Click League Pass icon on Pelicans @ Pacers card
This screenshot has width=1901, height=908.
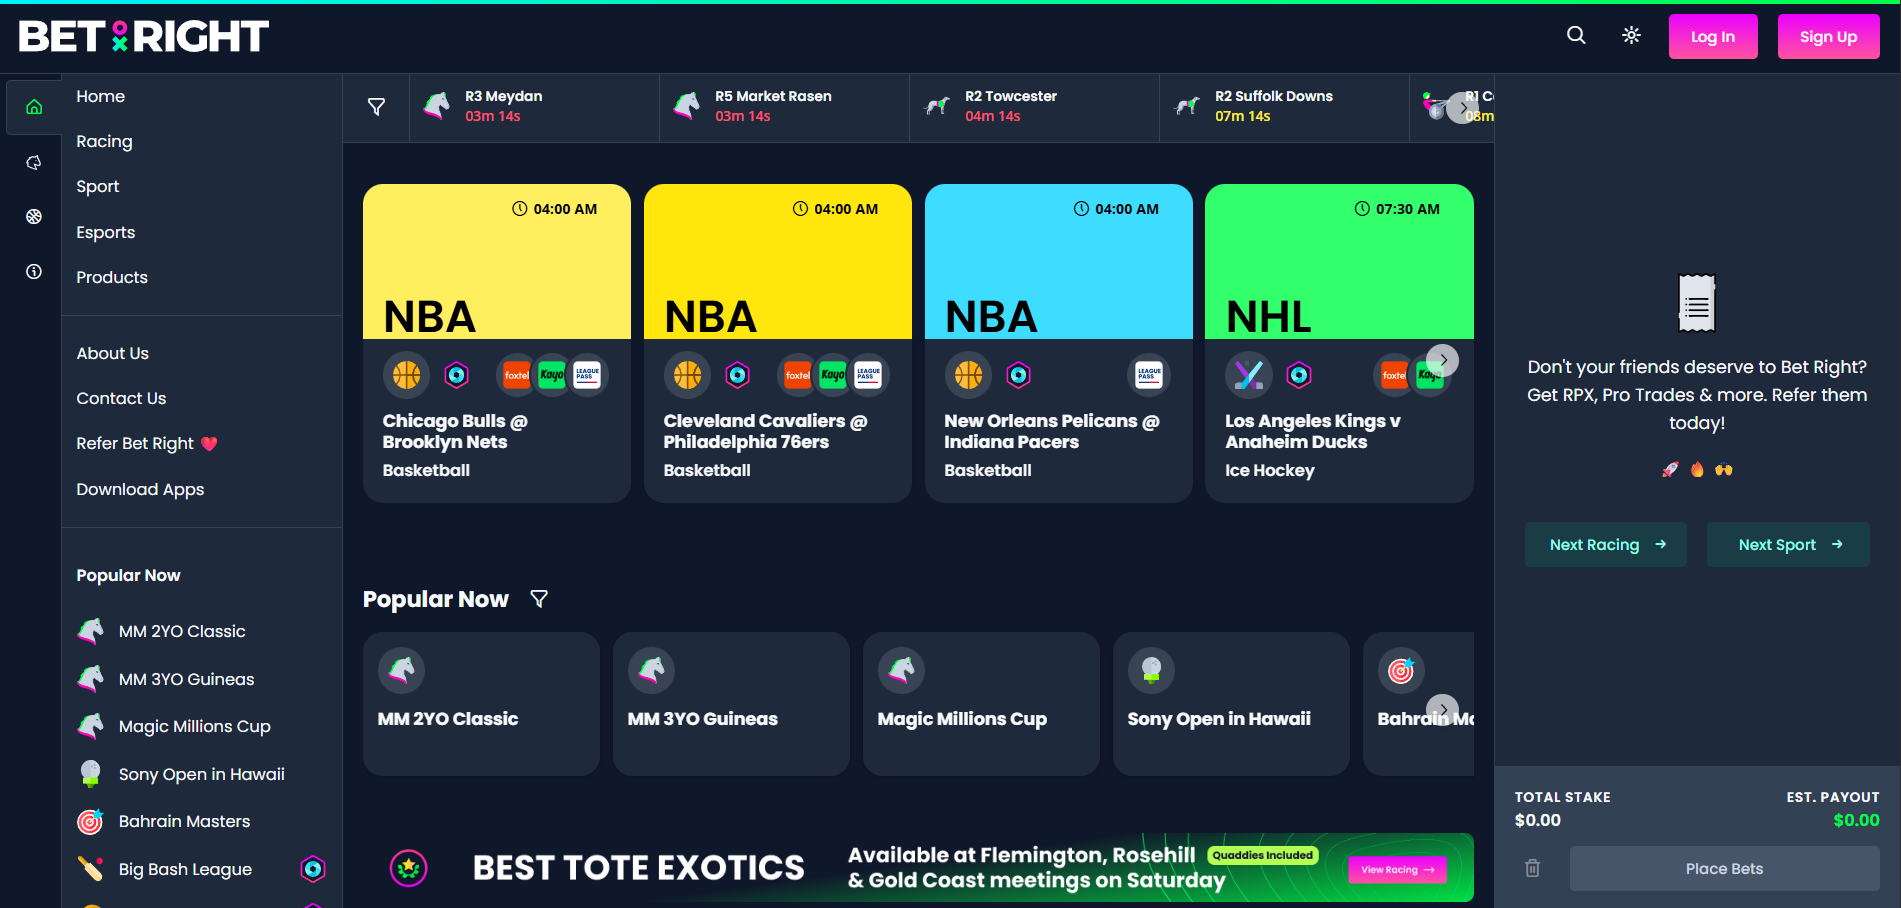pyautogui.click(x=1149, y=375)
